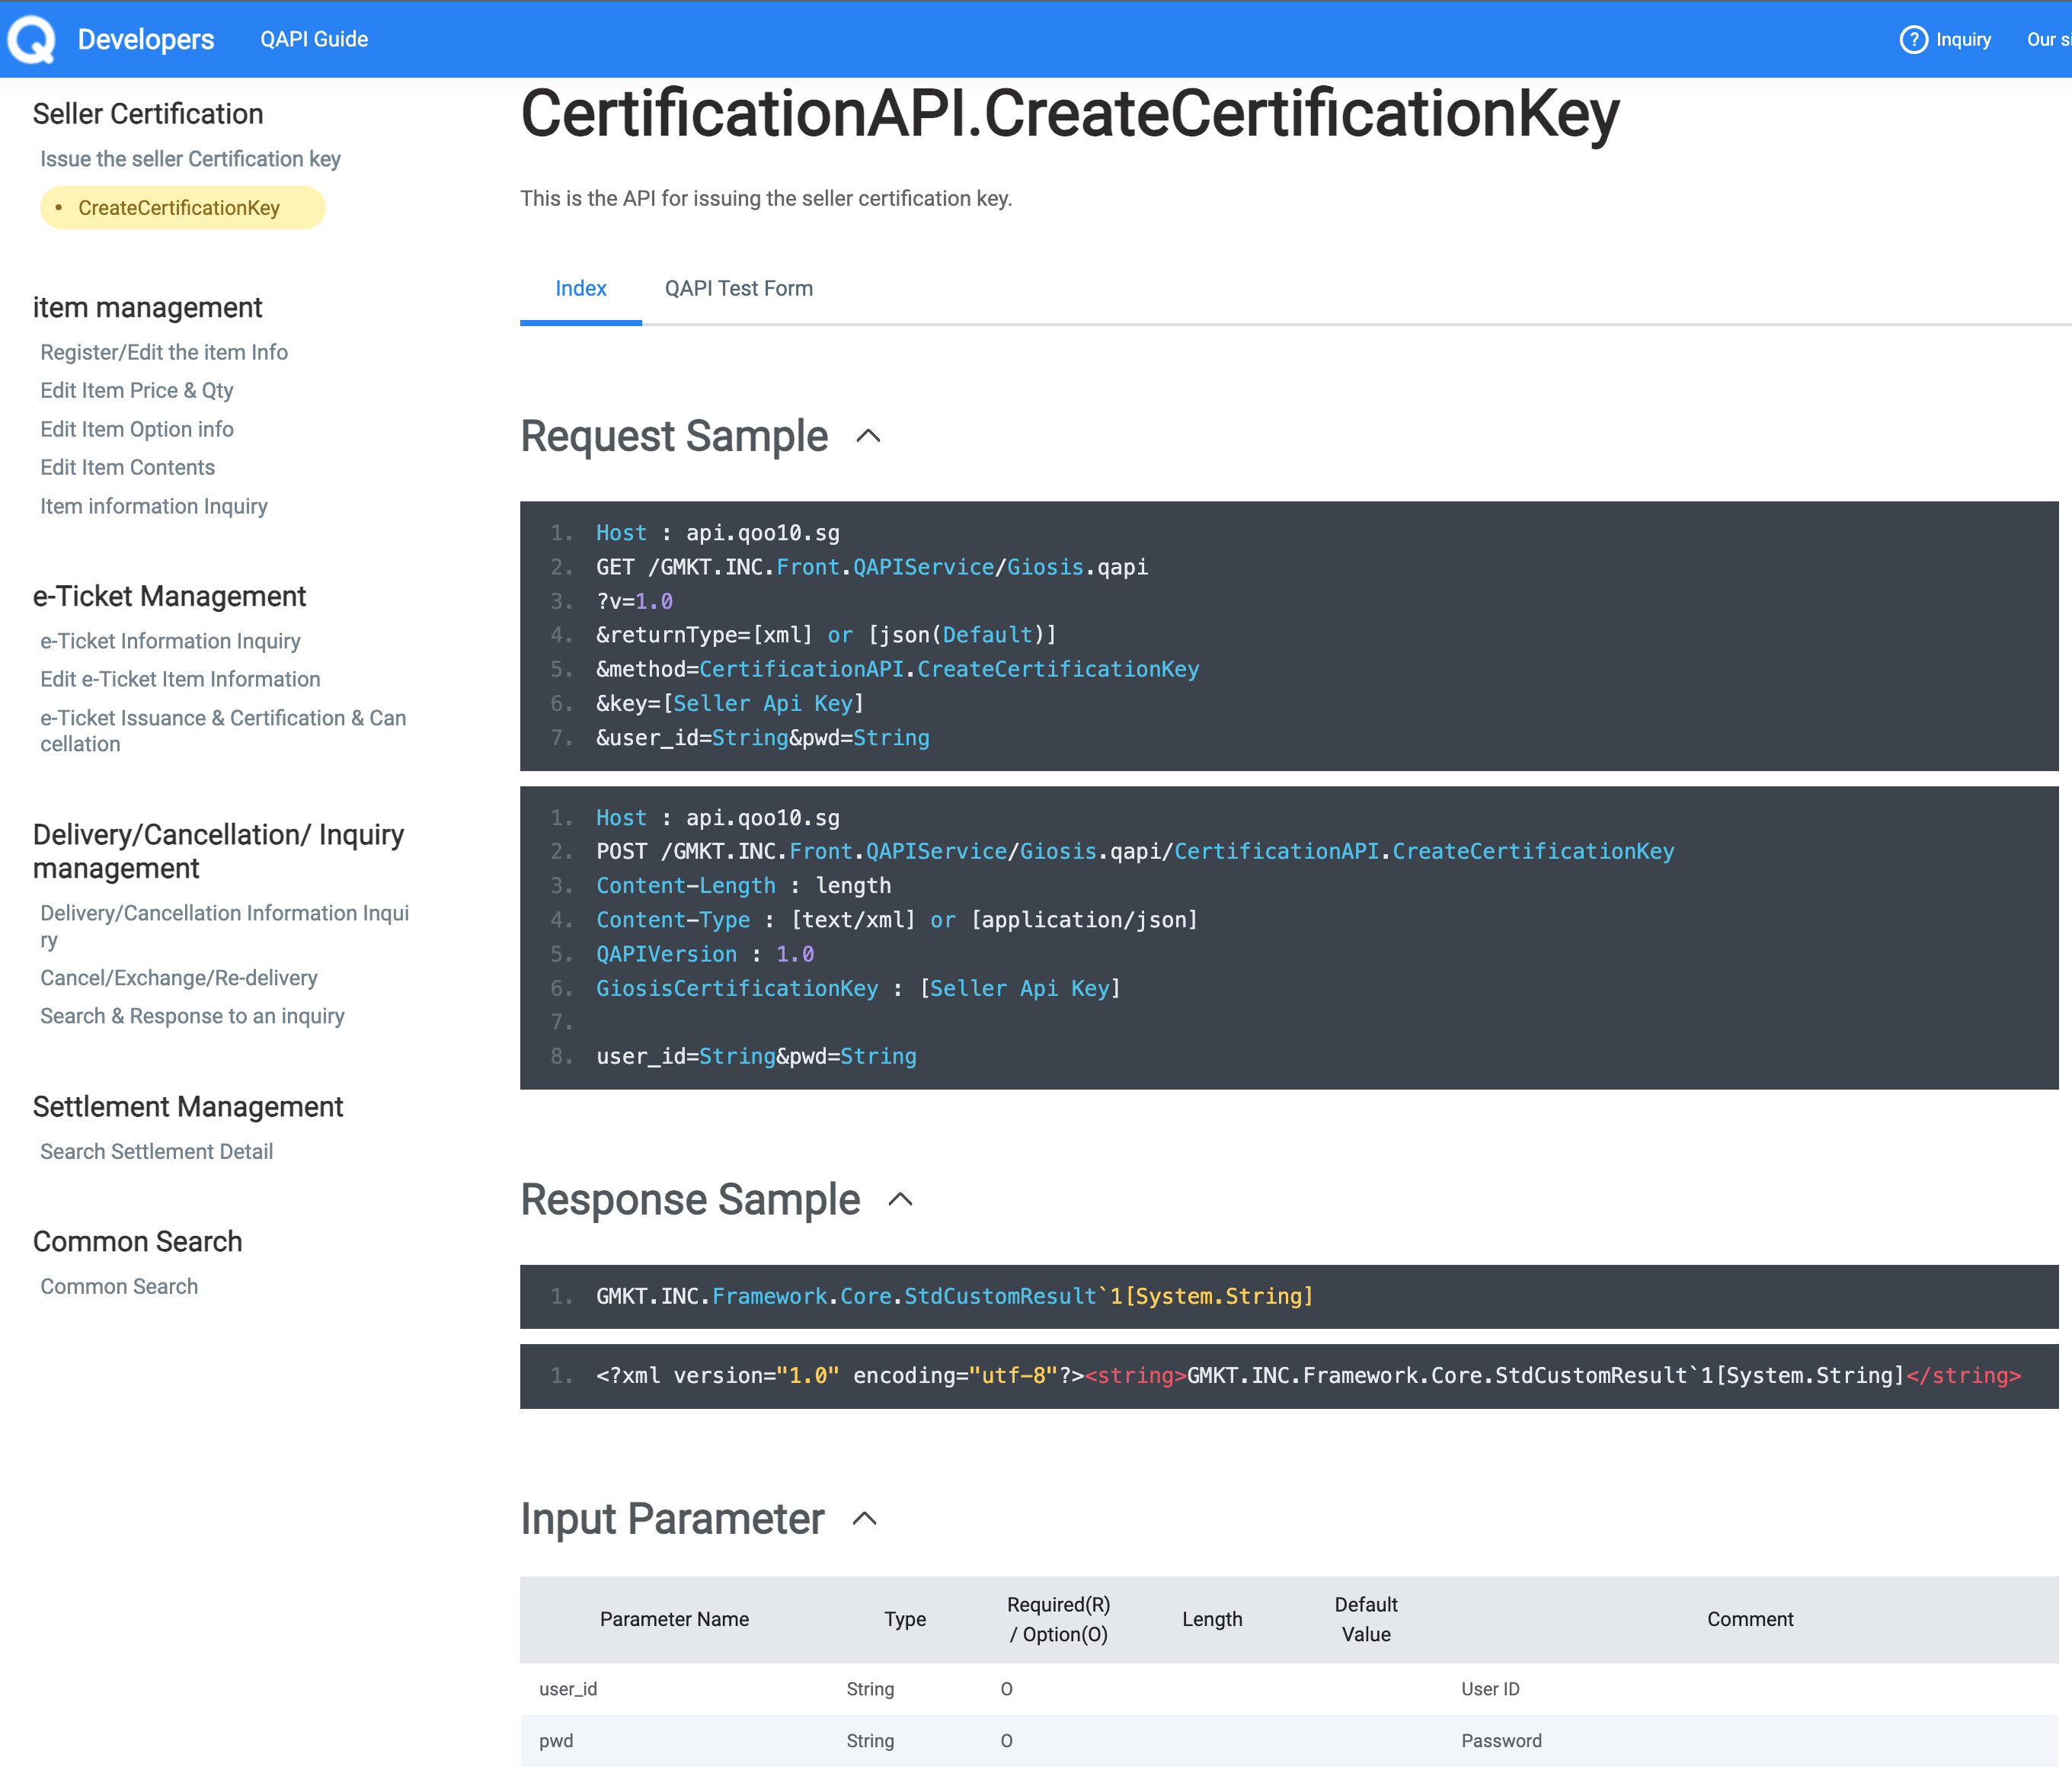Open Search Settlement Detail link
The height and width of the screenshot is (1783, 2072).
pyautogui.click(x=156, y=1152)
